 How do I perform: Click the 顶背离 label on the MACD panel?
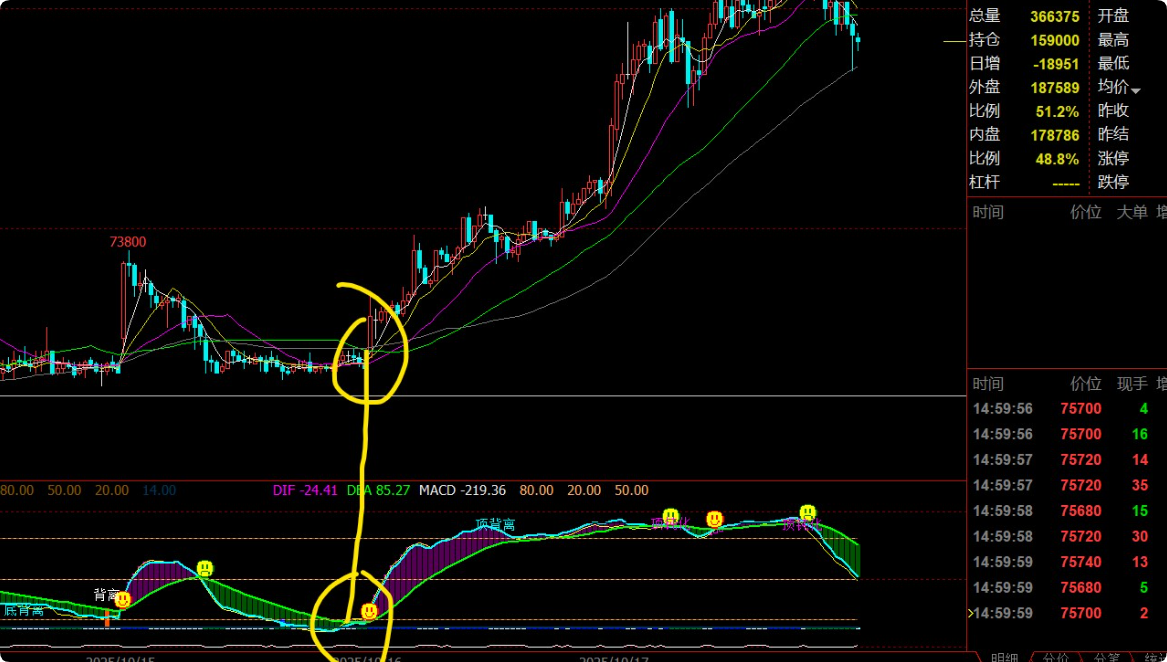click(495, 525)
